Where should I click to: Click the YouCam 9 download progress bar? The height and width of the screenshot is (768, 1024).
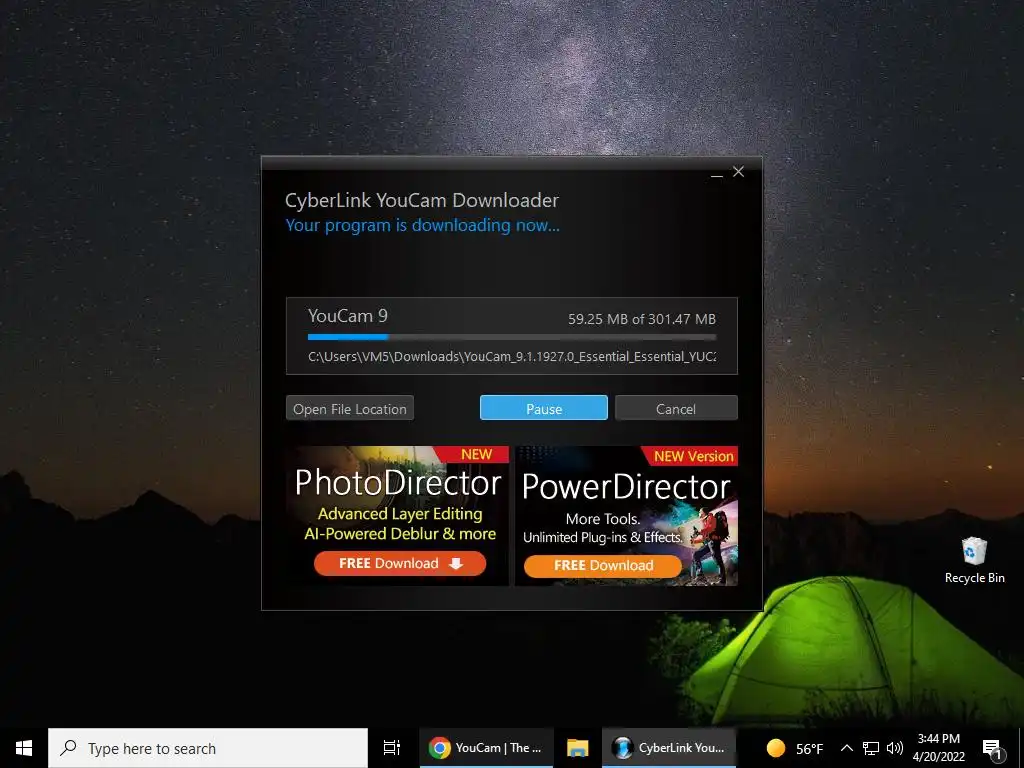click(x=512, y=337)
